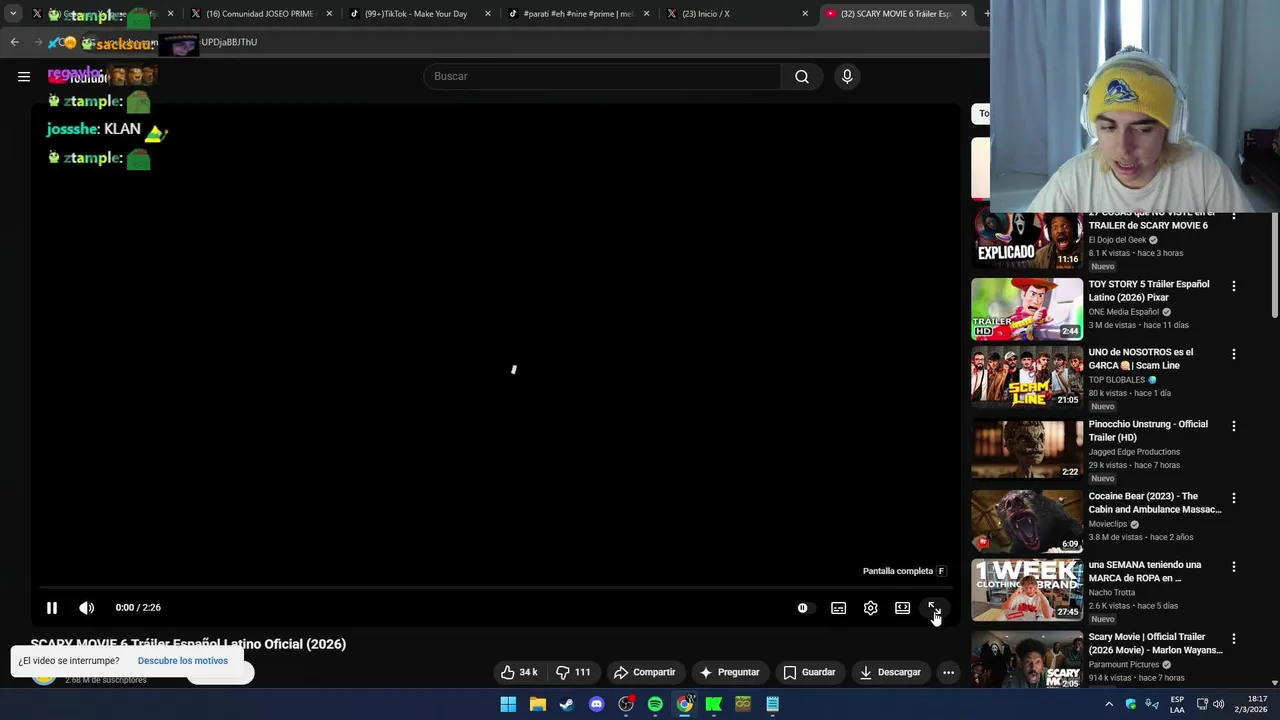
Task: Open the browser tab search dropdown arrow
Action: [13, 14]
